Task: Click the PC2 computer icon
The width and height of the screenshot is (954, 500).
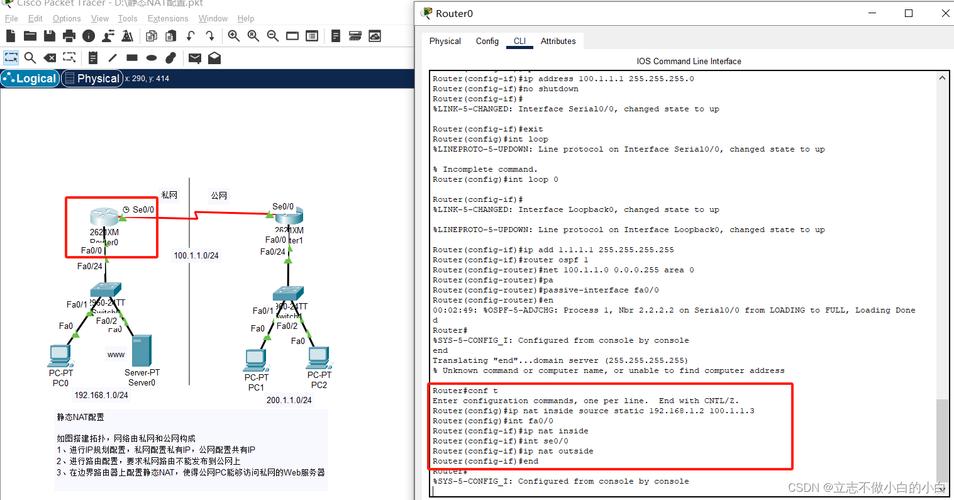Action: [x=319, y=358]
